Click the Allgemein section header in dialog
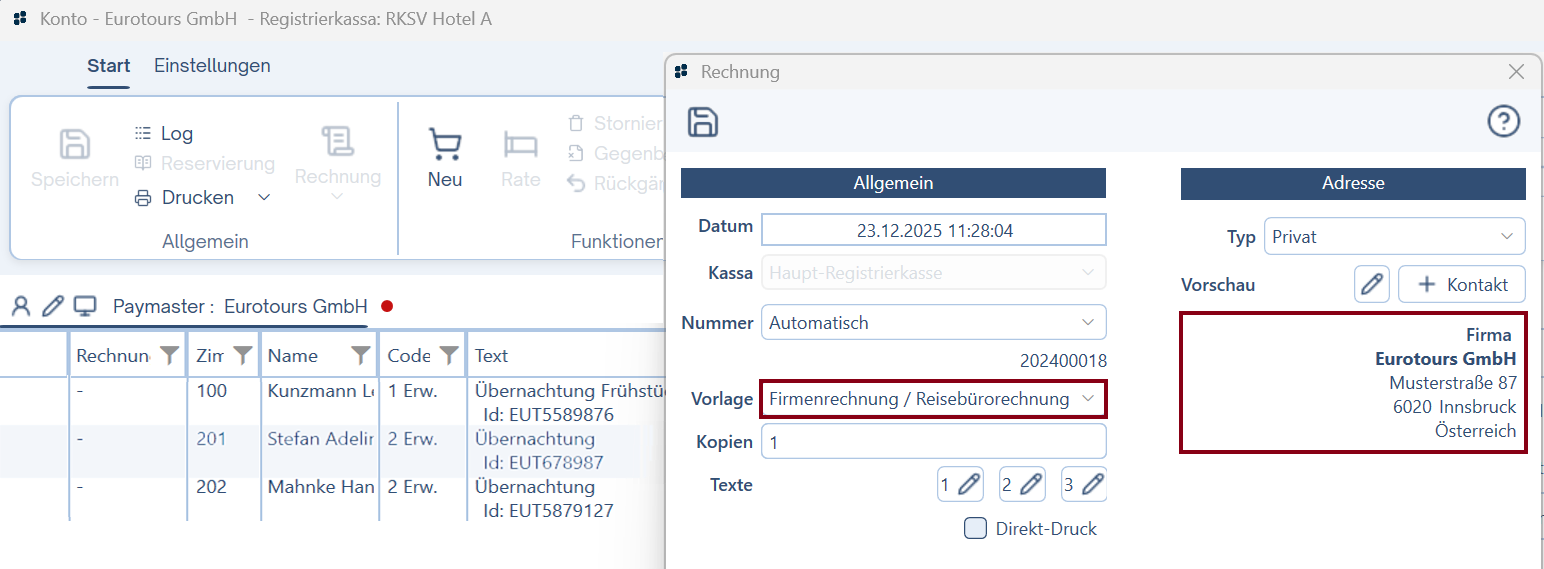Image resolution: width=1544 pixels, height=569 pixels. (x=893, y=183)
